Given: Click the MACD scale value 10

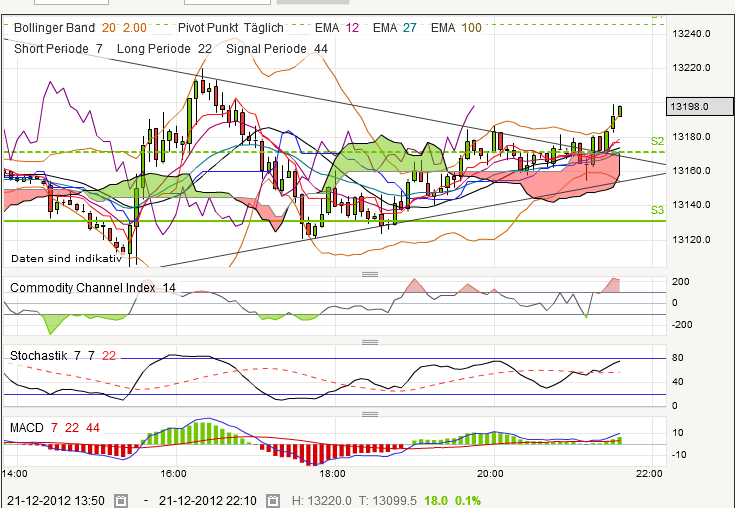Looking at the screenshot, I should [x=677, y=433].
